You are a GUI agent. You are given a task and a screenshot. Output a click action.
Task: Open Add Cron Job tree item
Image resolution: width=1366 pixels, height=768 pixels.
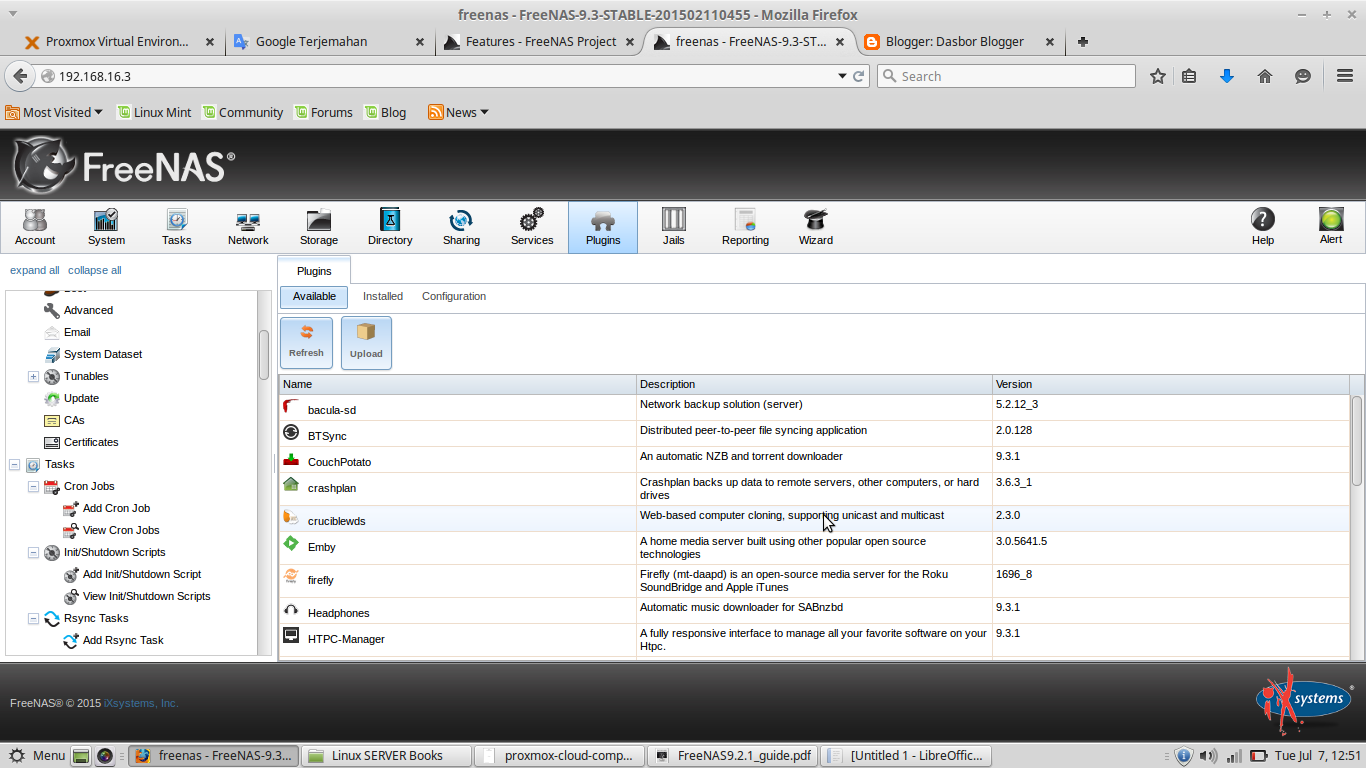coord(116,508)
